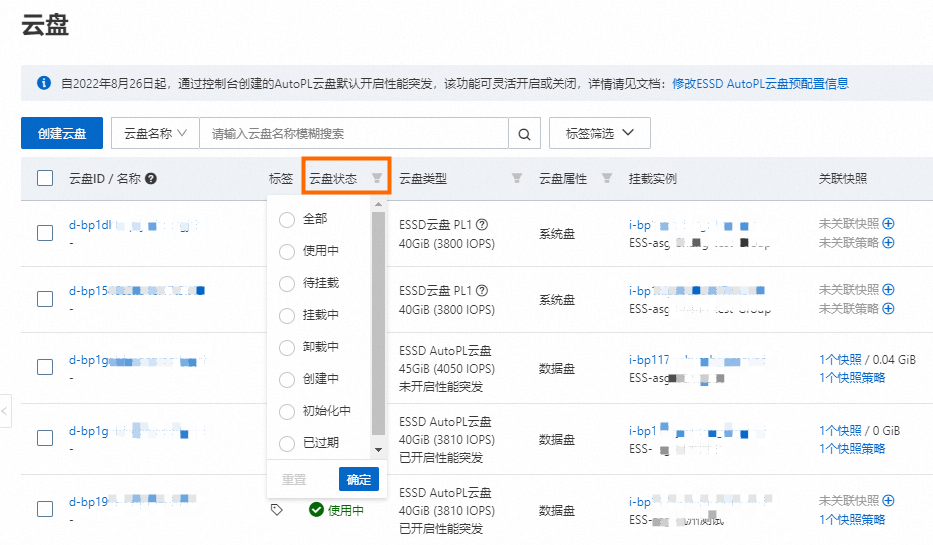The height and width of the screenshot is (545, 933).
Task: Check the first disk row checkbox
Action: [x=45, y=233]
